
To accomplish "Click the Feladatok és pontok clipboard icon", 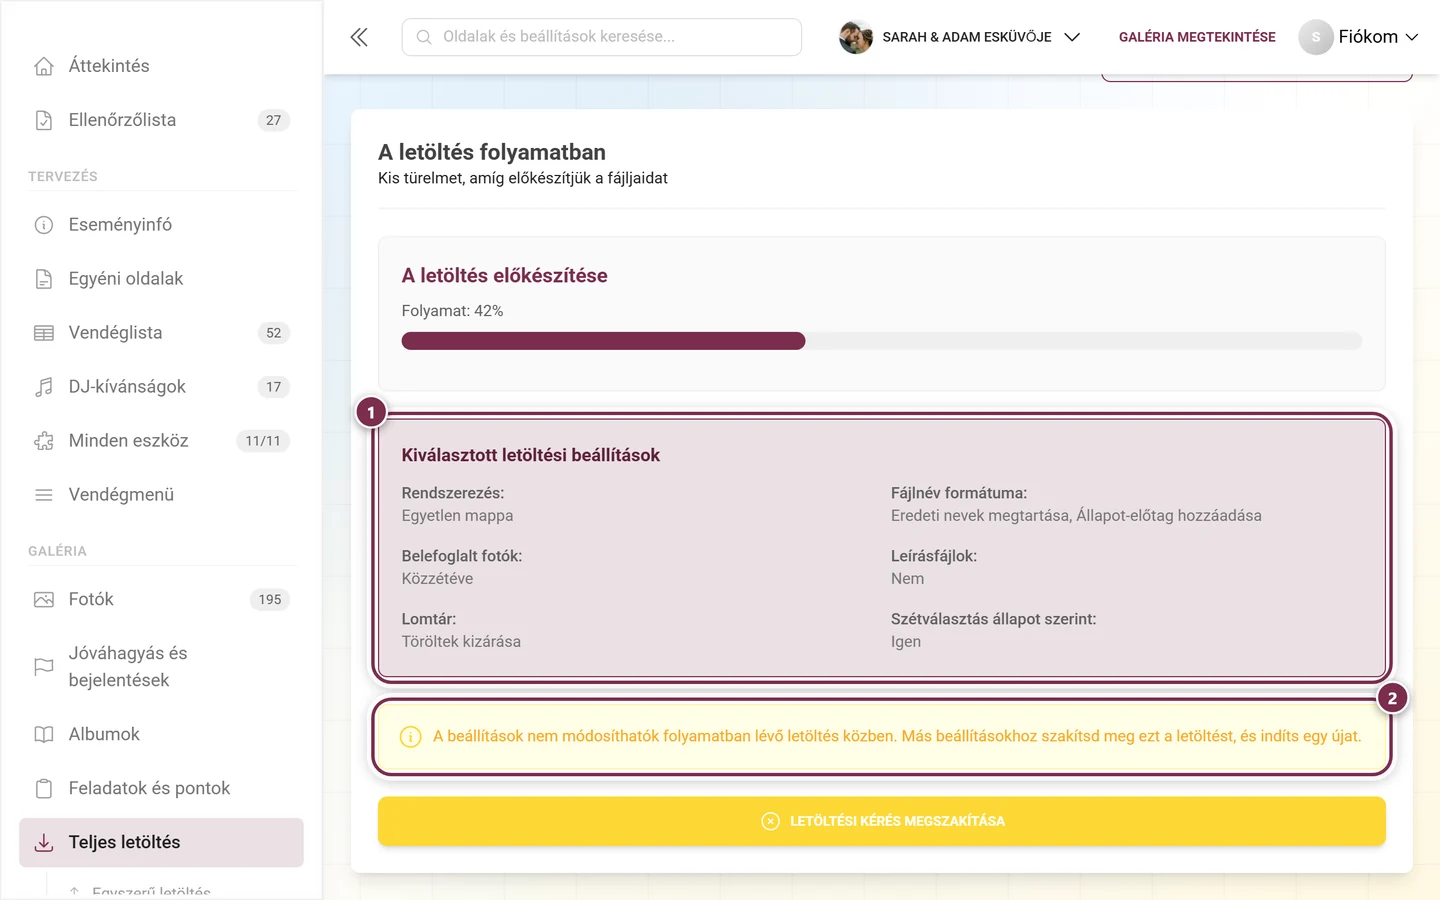I will 44,788.
